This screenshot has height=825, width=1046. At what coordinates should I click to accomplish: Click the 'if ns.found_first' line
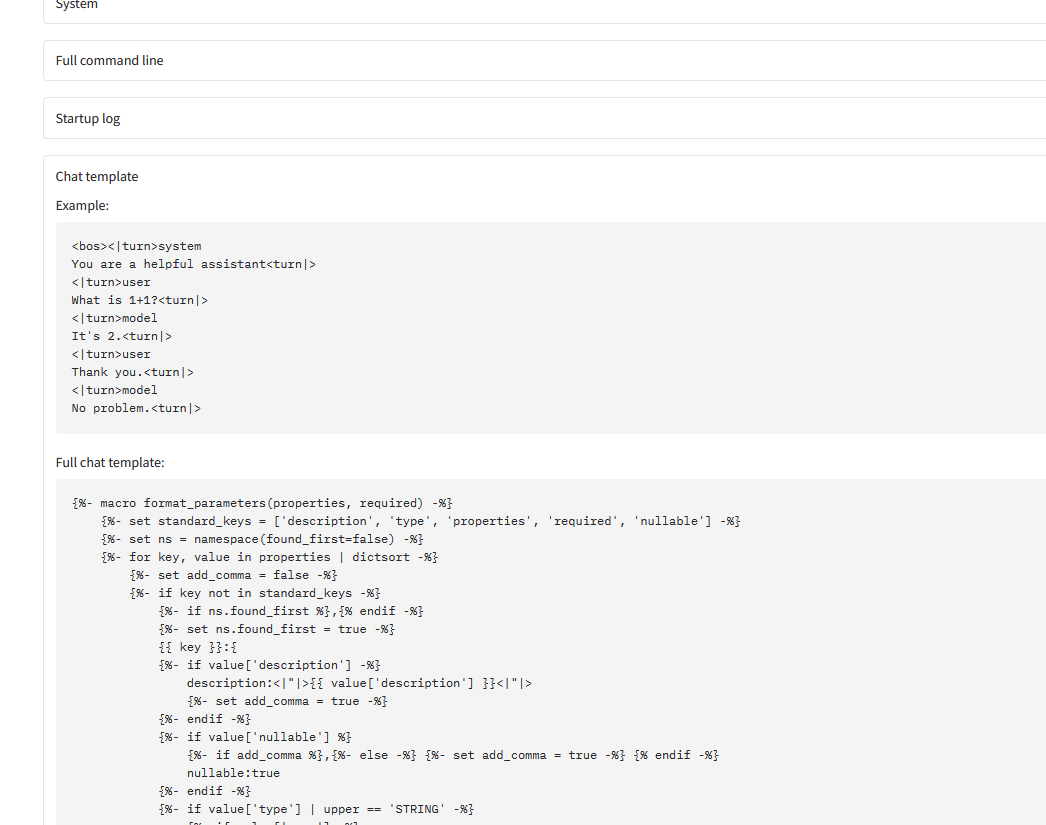tap(291, 611)
